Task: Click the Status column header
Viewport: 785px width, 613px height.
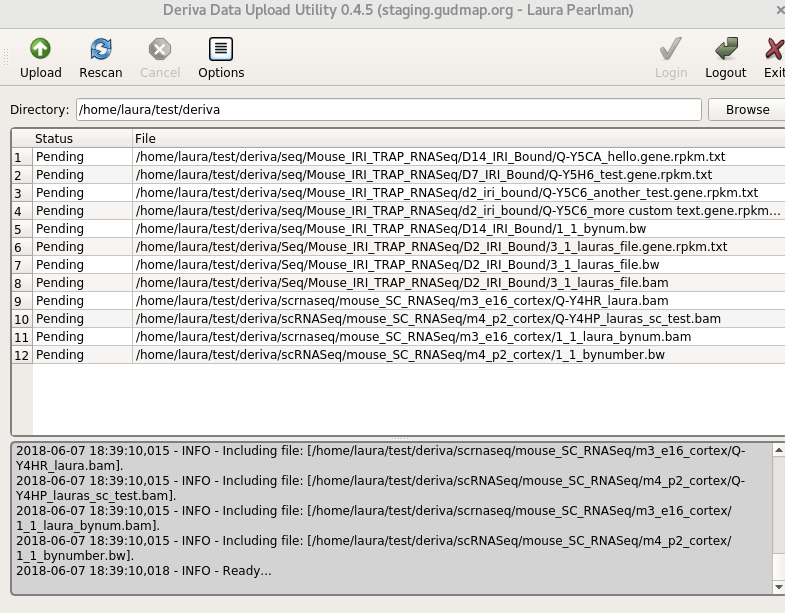Action: [82, 138]
